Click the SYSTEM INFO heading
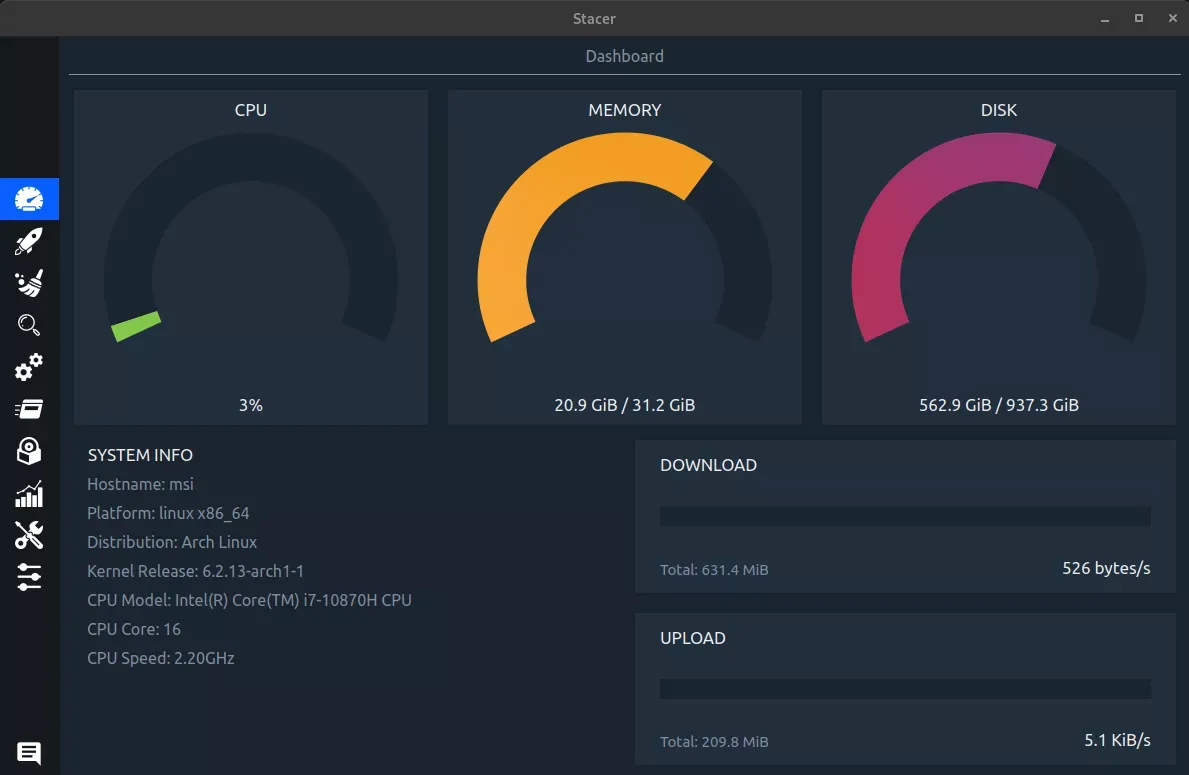Viewport: 1189px width, 775px height. pyautogui.click(x=140, y=455)
